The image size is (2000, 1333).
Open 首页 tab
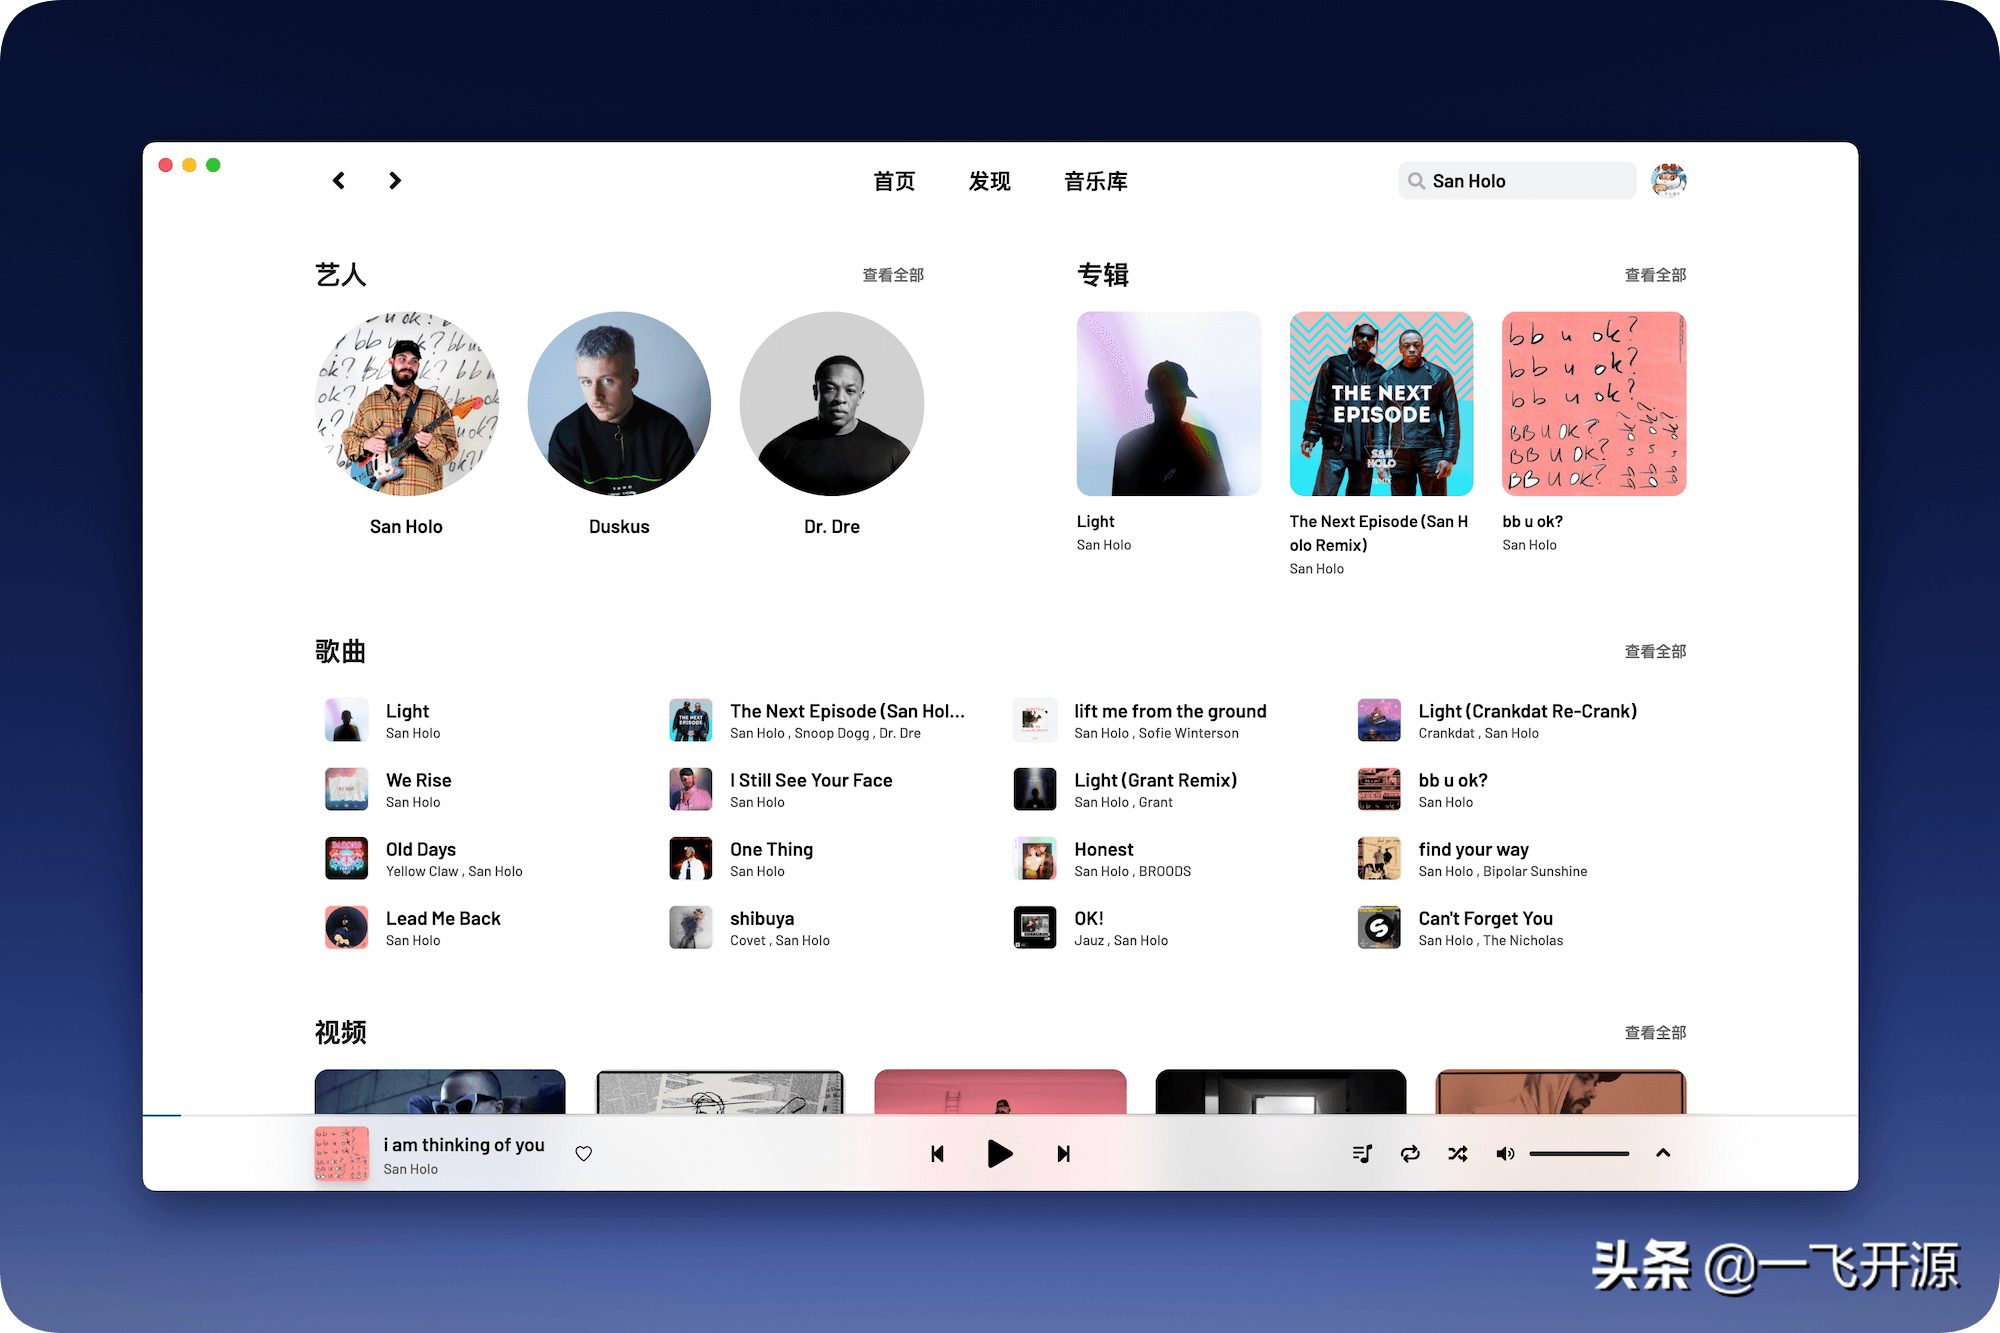click(894, 182)
